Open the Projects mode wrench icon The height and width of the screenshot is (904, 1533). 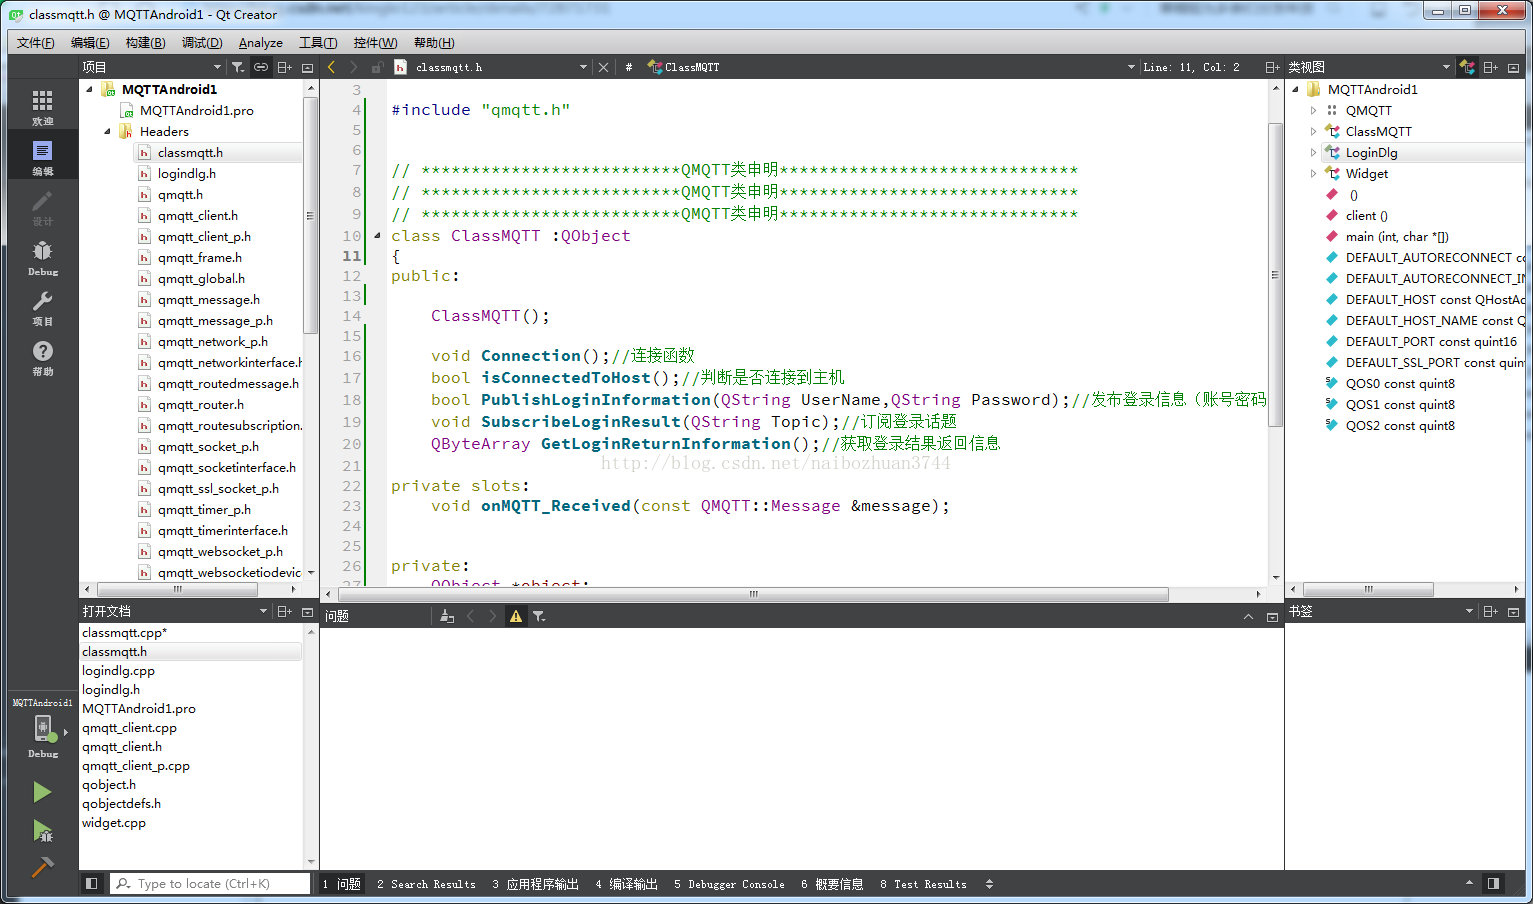[42, 307]
